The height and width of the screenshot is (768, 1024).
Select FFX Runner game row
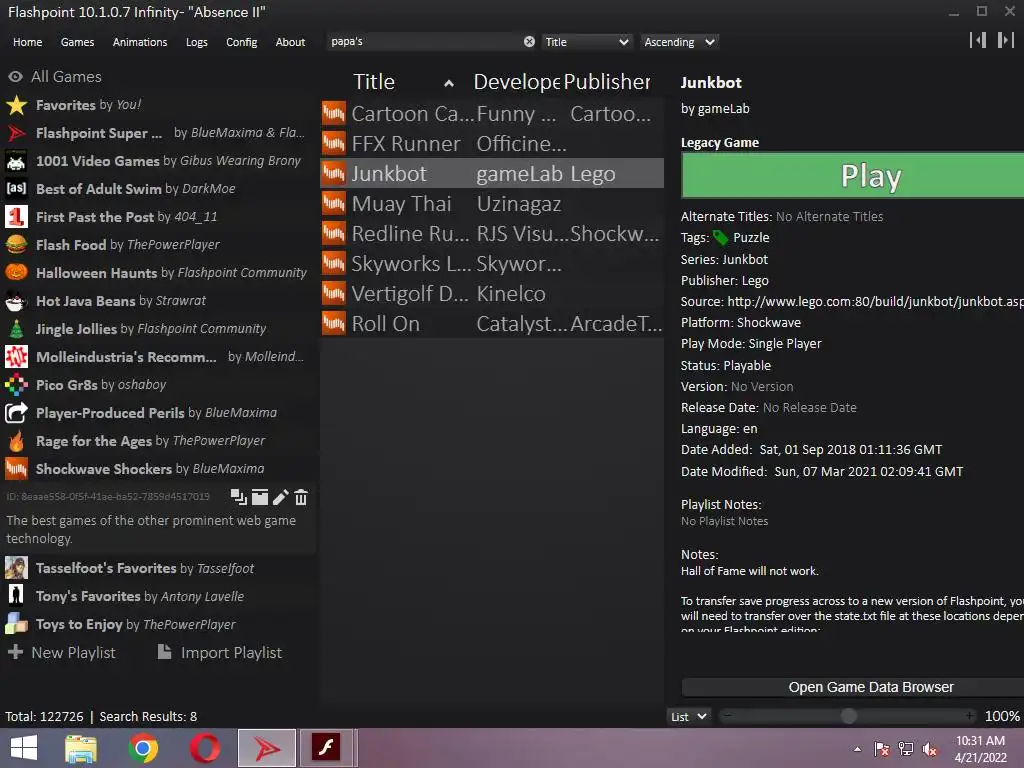pyautogui.click(x=492, y=144)
